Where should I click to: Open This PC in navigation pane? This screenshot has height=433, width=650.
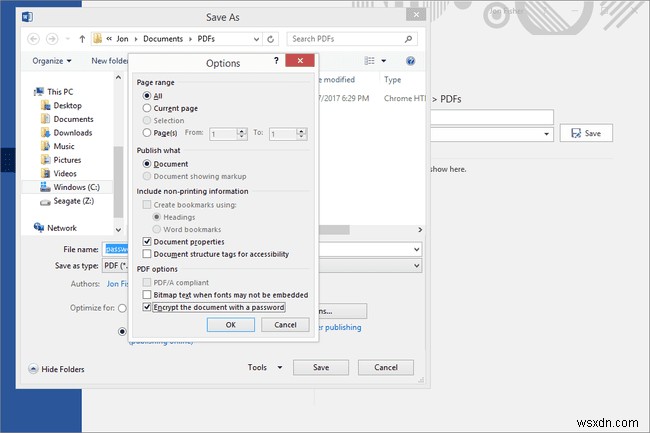(54, 92)
